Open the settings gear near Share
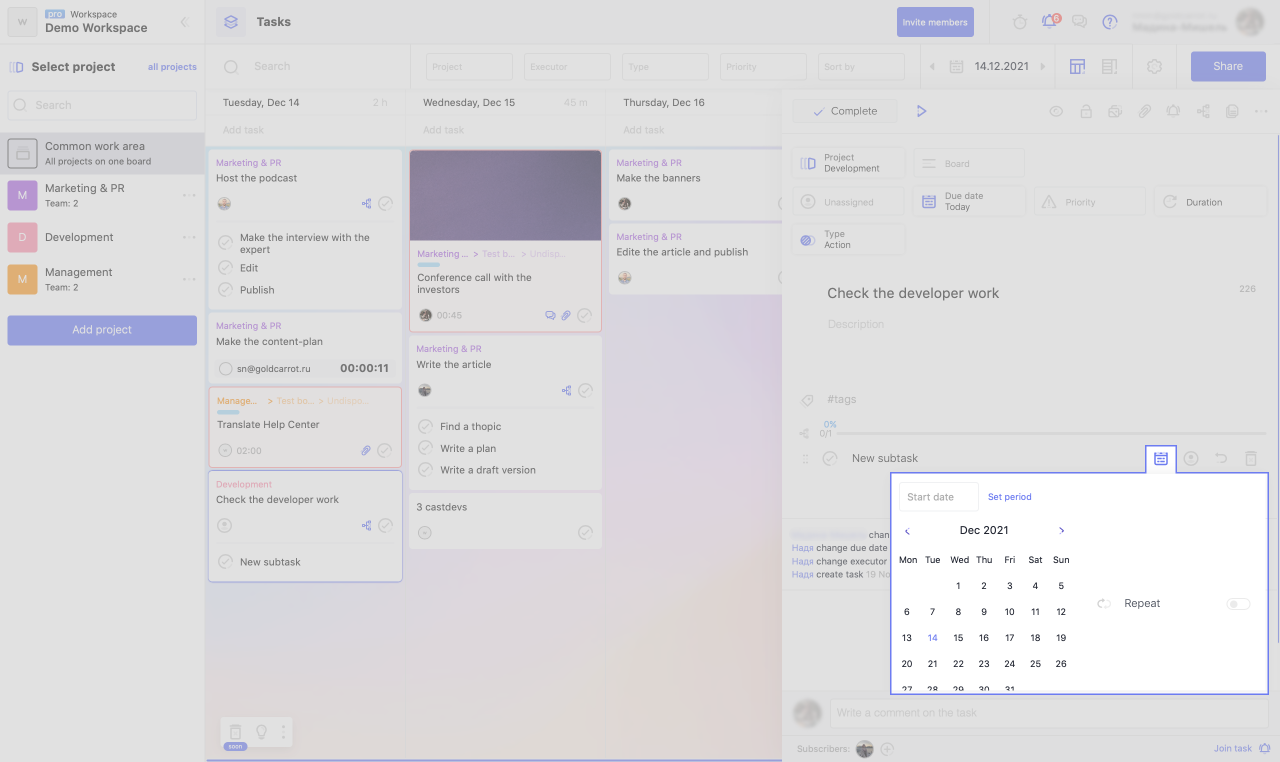 coord(1154,67)
